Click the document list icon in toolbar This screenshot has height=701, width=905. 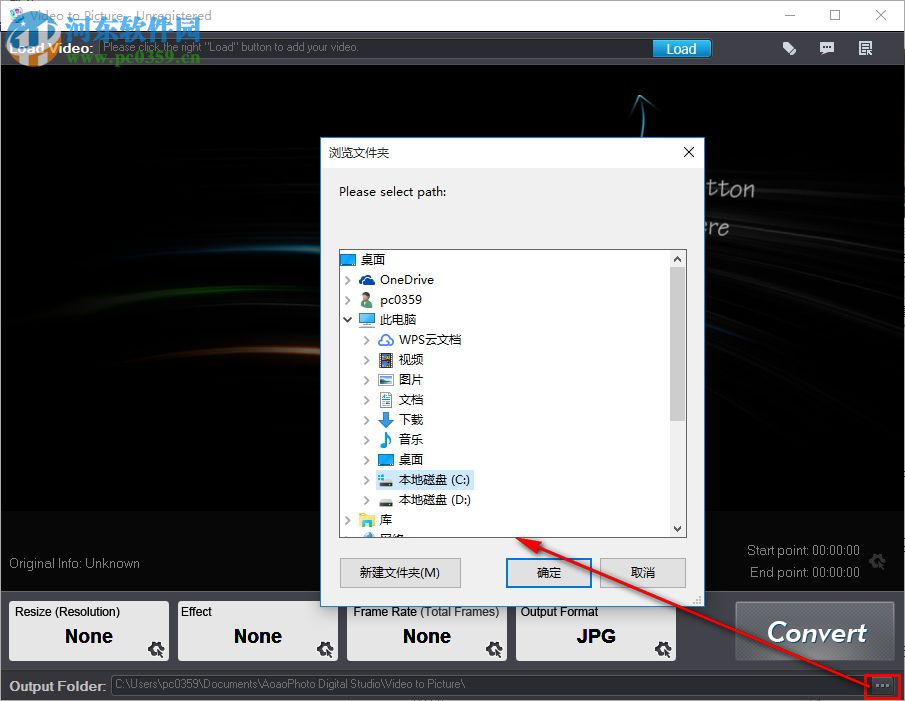[865, 48]
